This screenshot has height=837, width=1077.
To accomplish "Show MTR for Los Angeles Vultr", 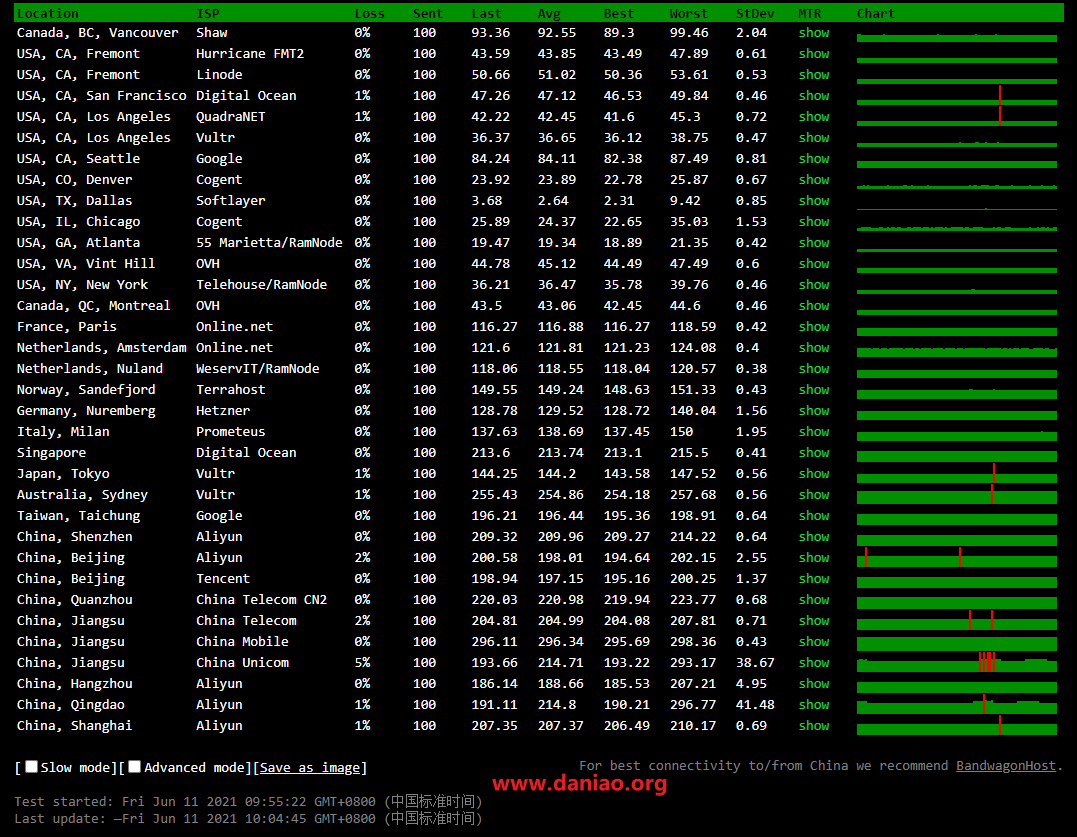I will 814,137.
